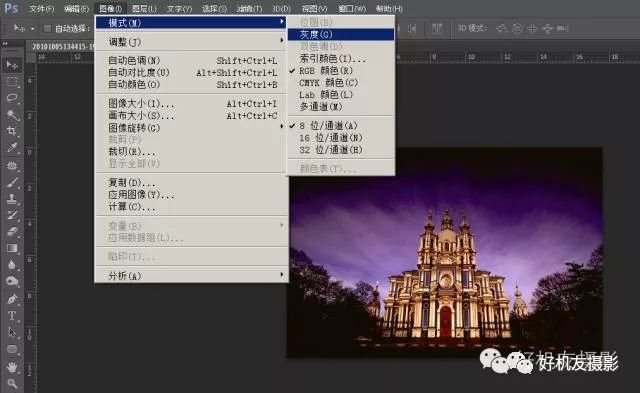Open the 图像(I) menu
Image resolution: width=640 pixels, height=393 pixels.
(x=111, y=9)
